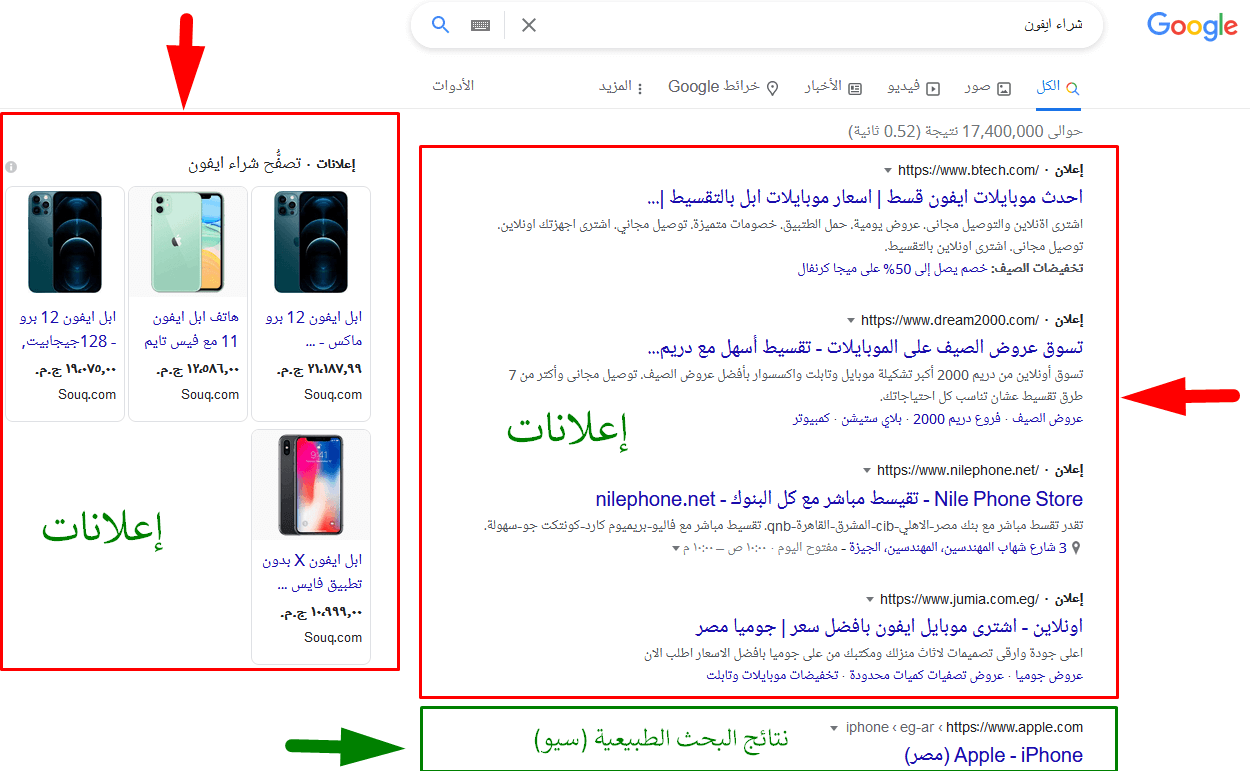The width and height of the screenshot is (1250, 771).
Task: Expand dropdown arrow next to jumia.com.eg URL
Action: coord(870,600)
